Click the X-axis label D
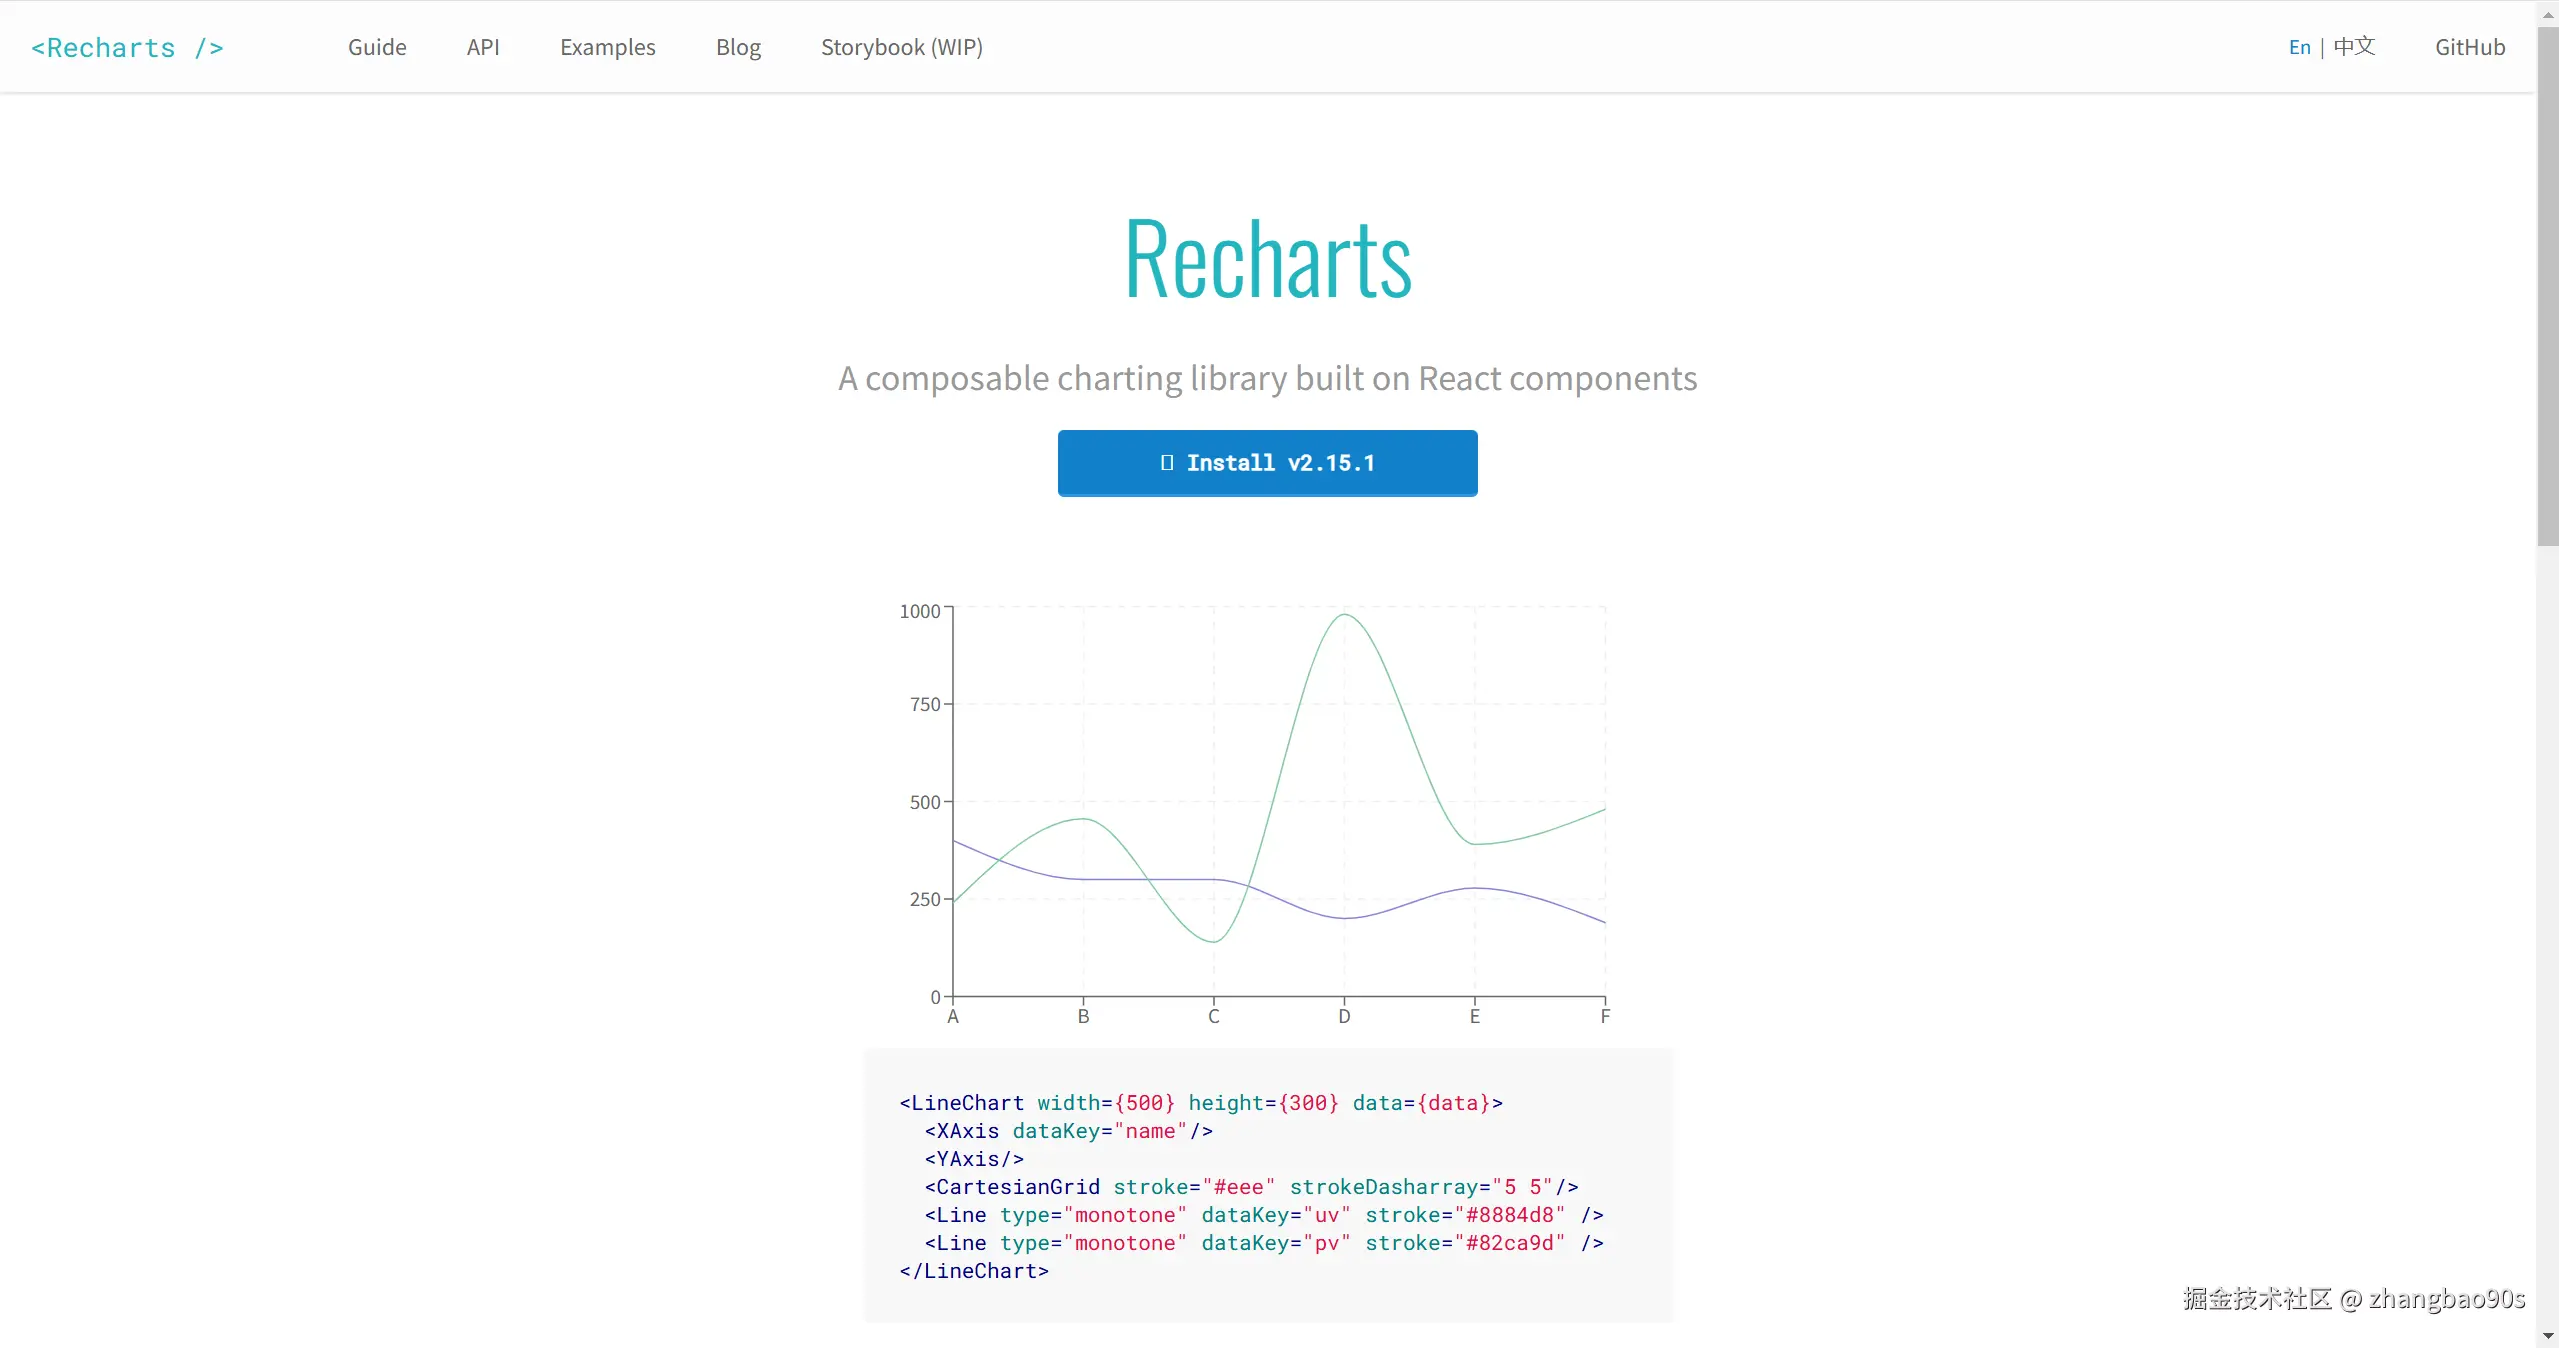Image resolution: width=2559 pixels, height=1348 pixels. pos(1344,1017)
